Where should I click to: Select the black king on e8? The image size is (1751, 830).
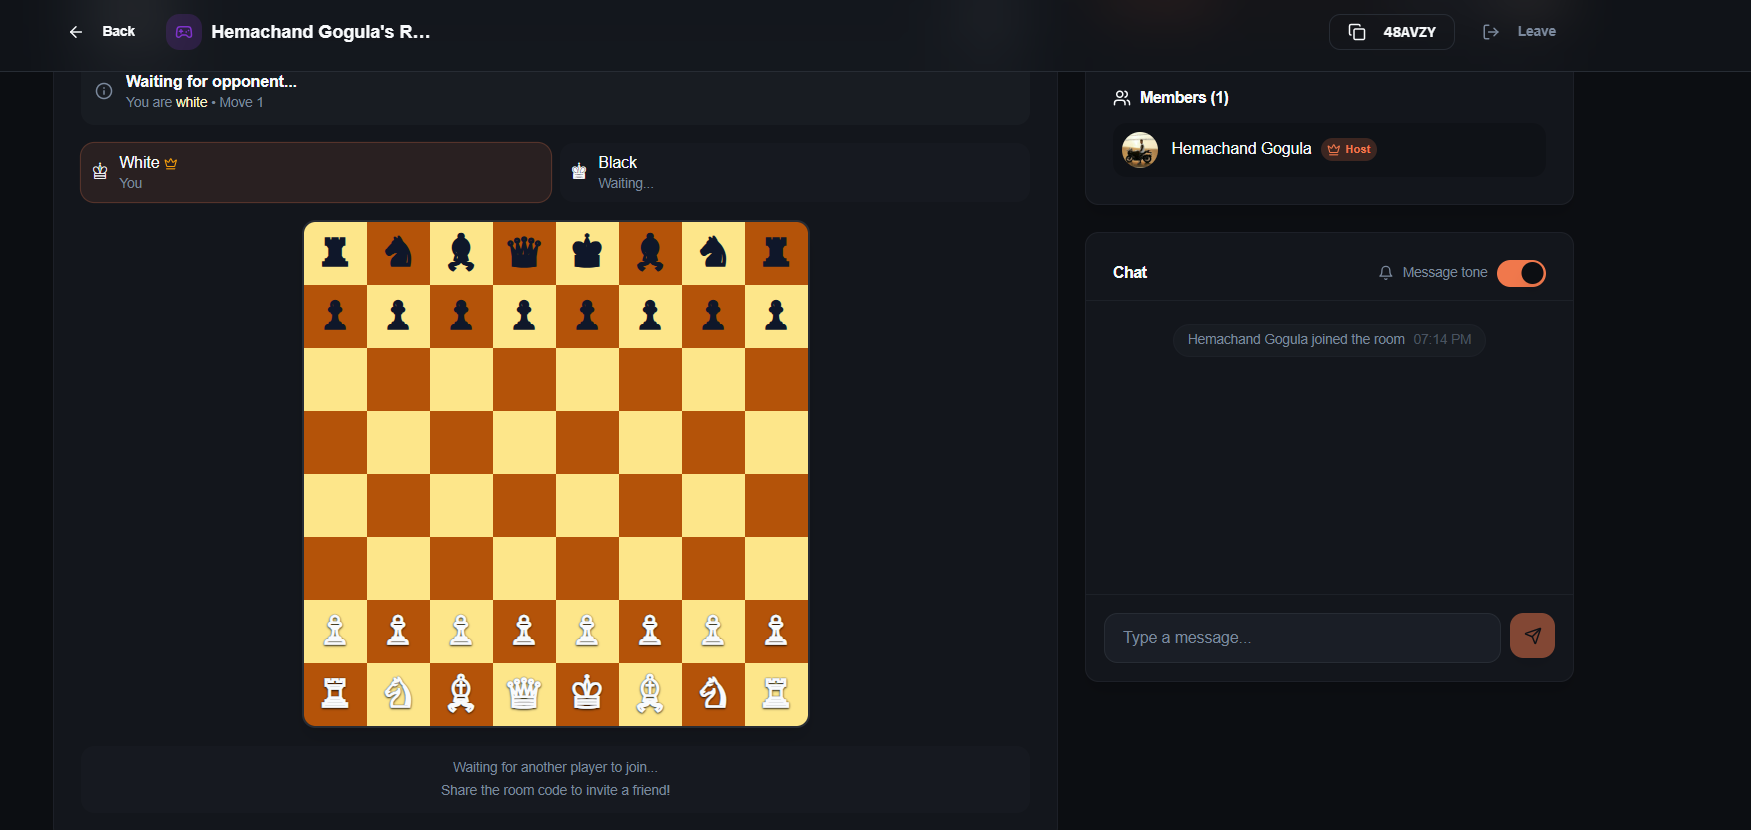[587, 253]
